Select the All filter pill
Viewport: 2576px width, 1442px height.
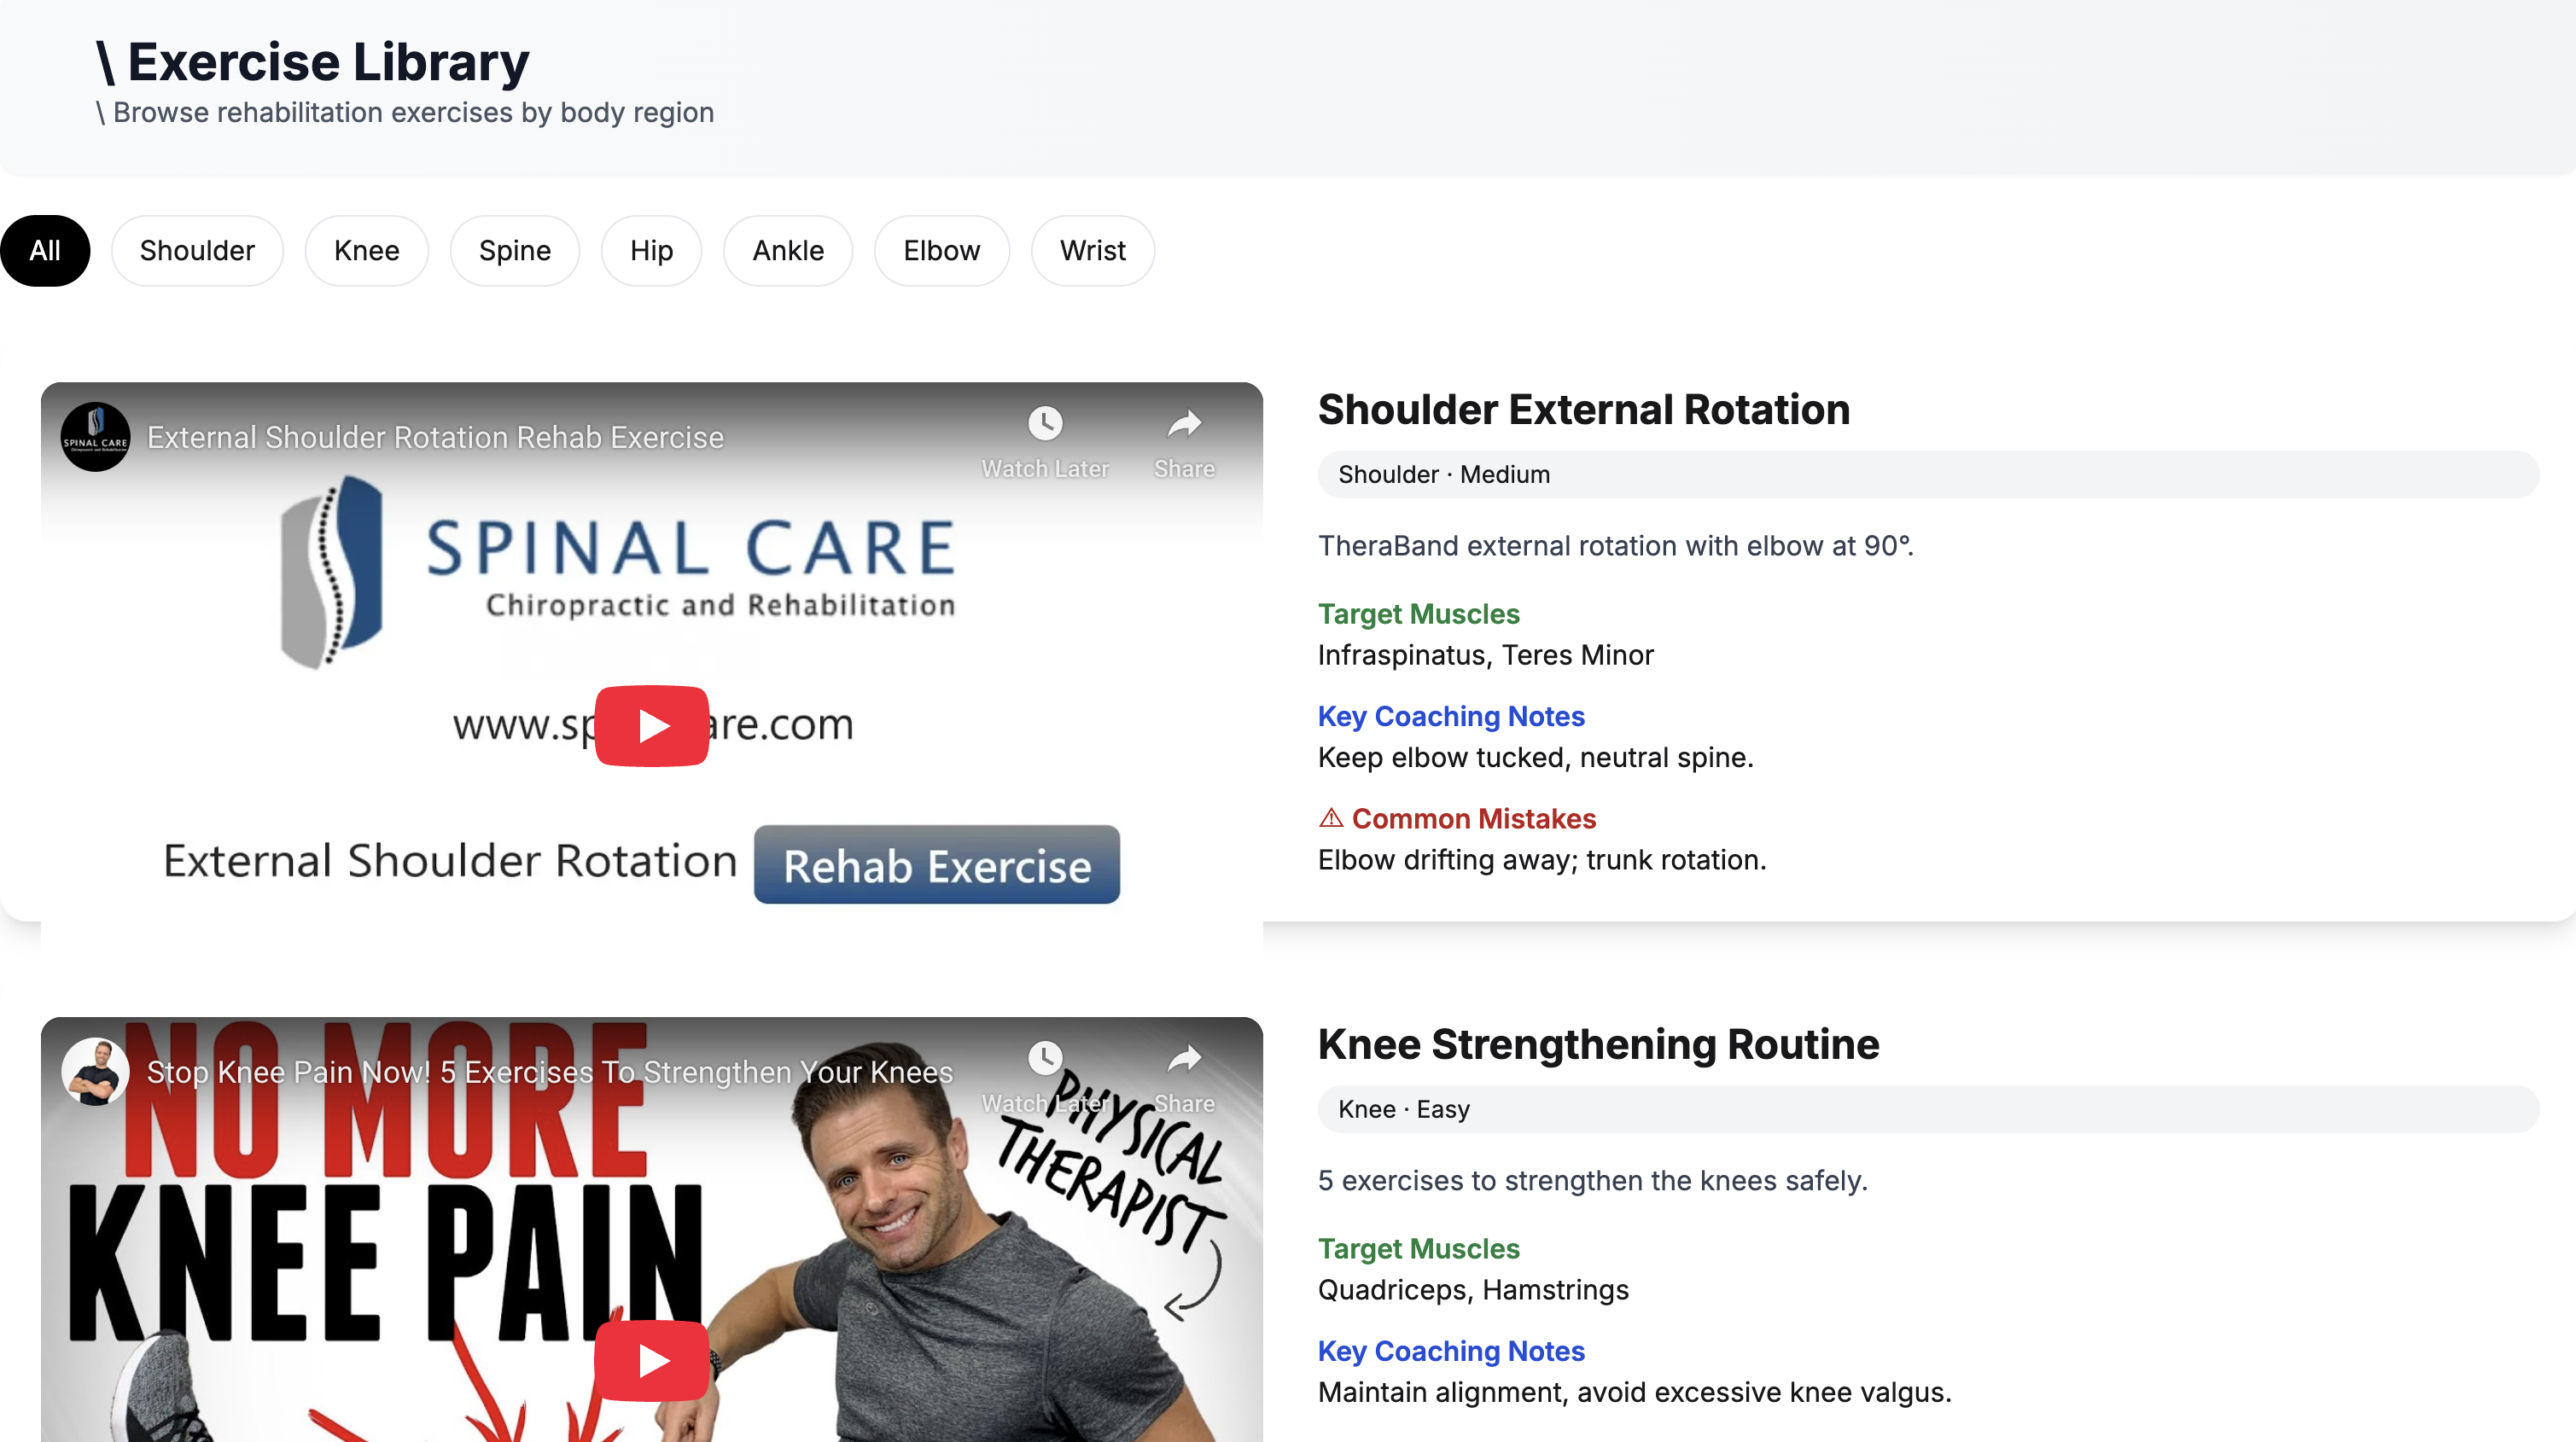pos(45,251)
